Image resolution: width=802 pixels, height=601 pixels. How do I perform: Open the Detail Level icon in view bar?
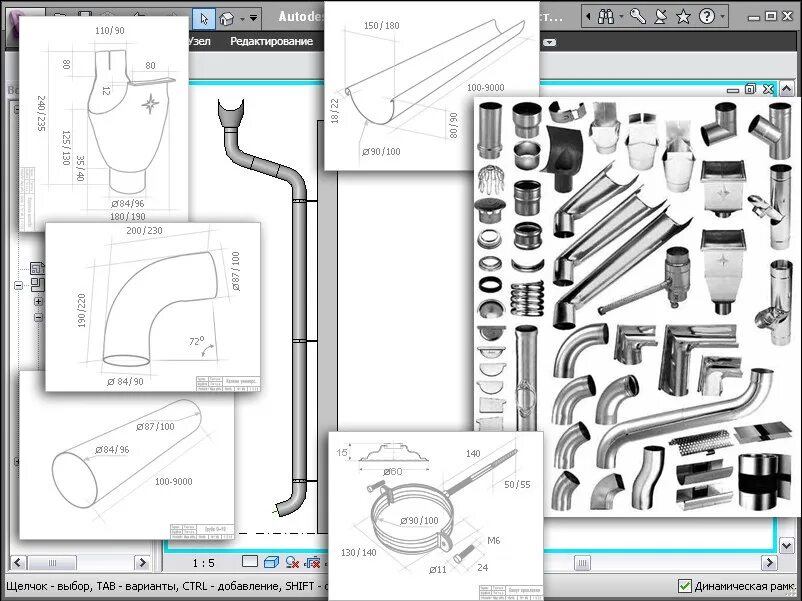pos(250,562)
